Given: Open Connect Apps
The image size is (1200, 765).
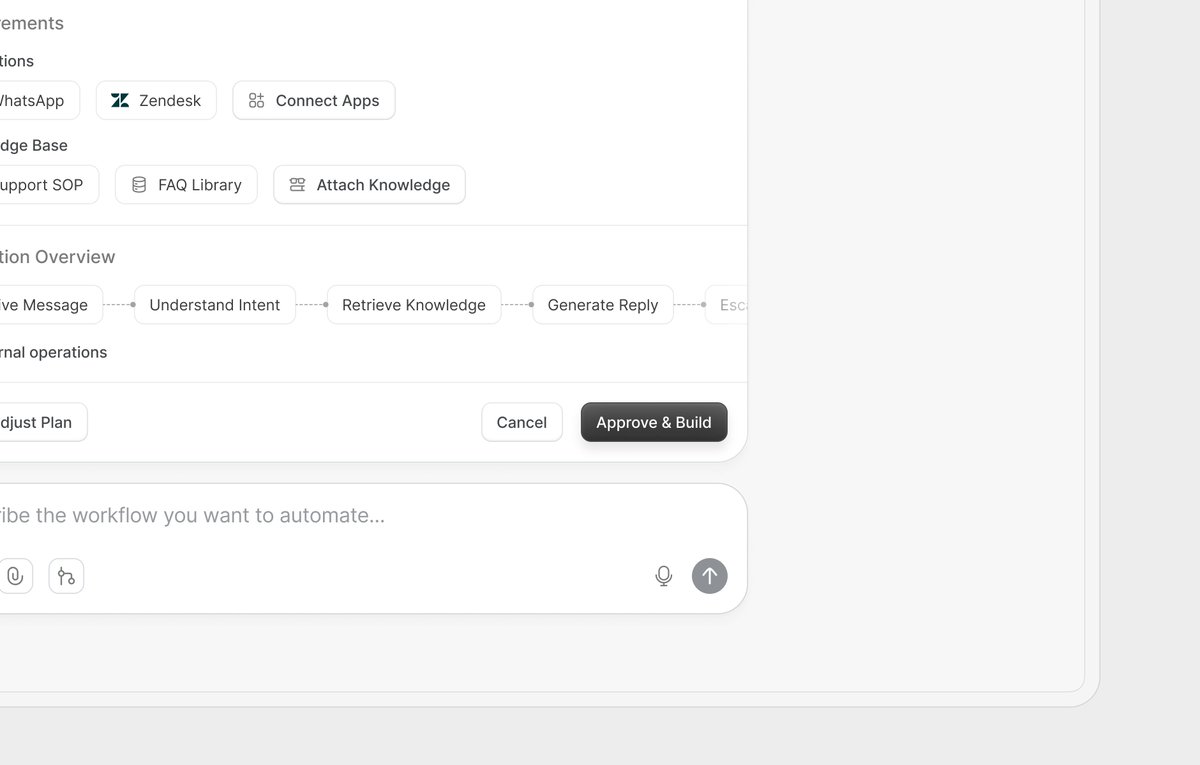Looking at the screenshot, I should tap(314, 100).
